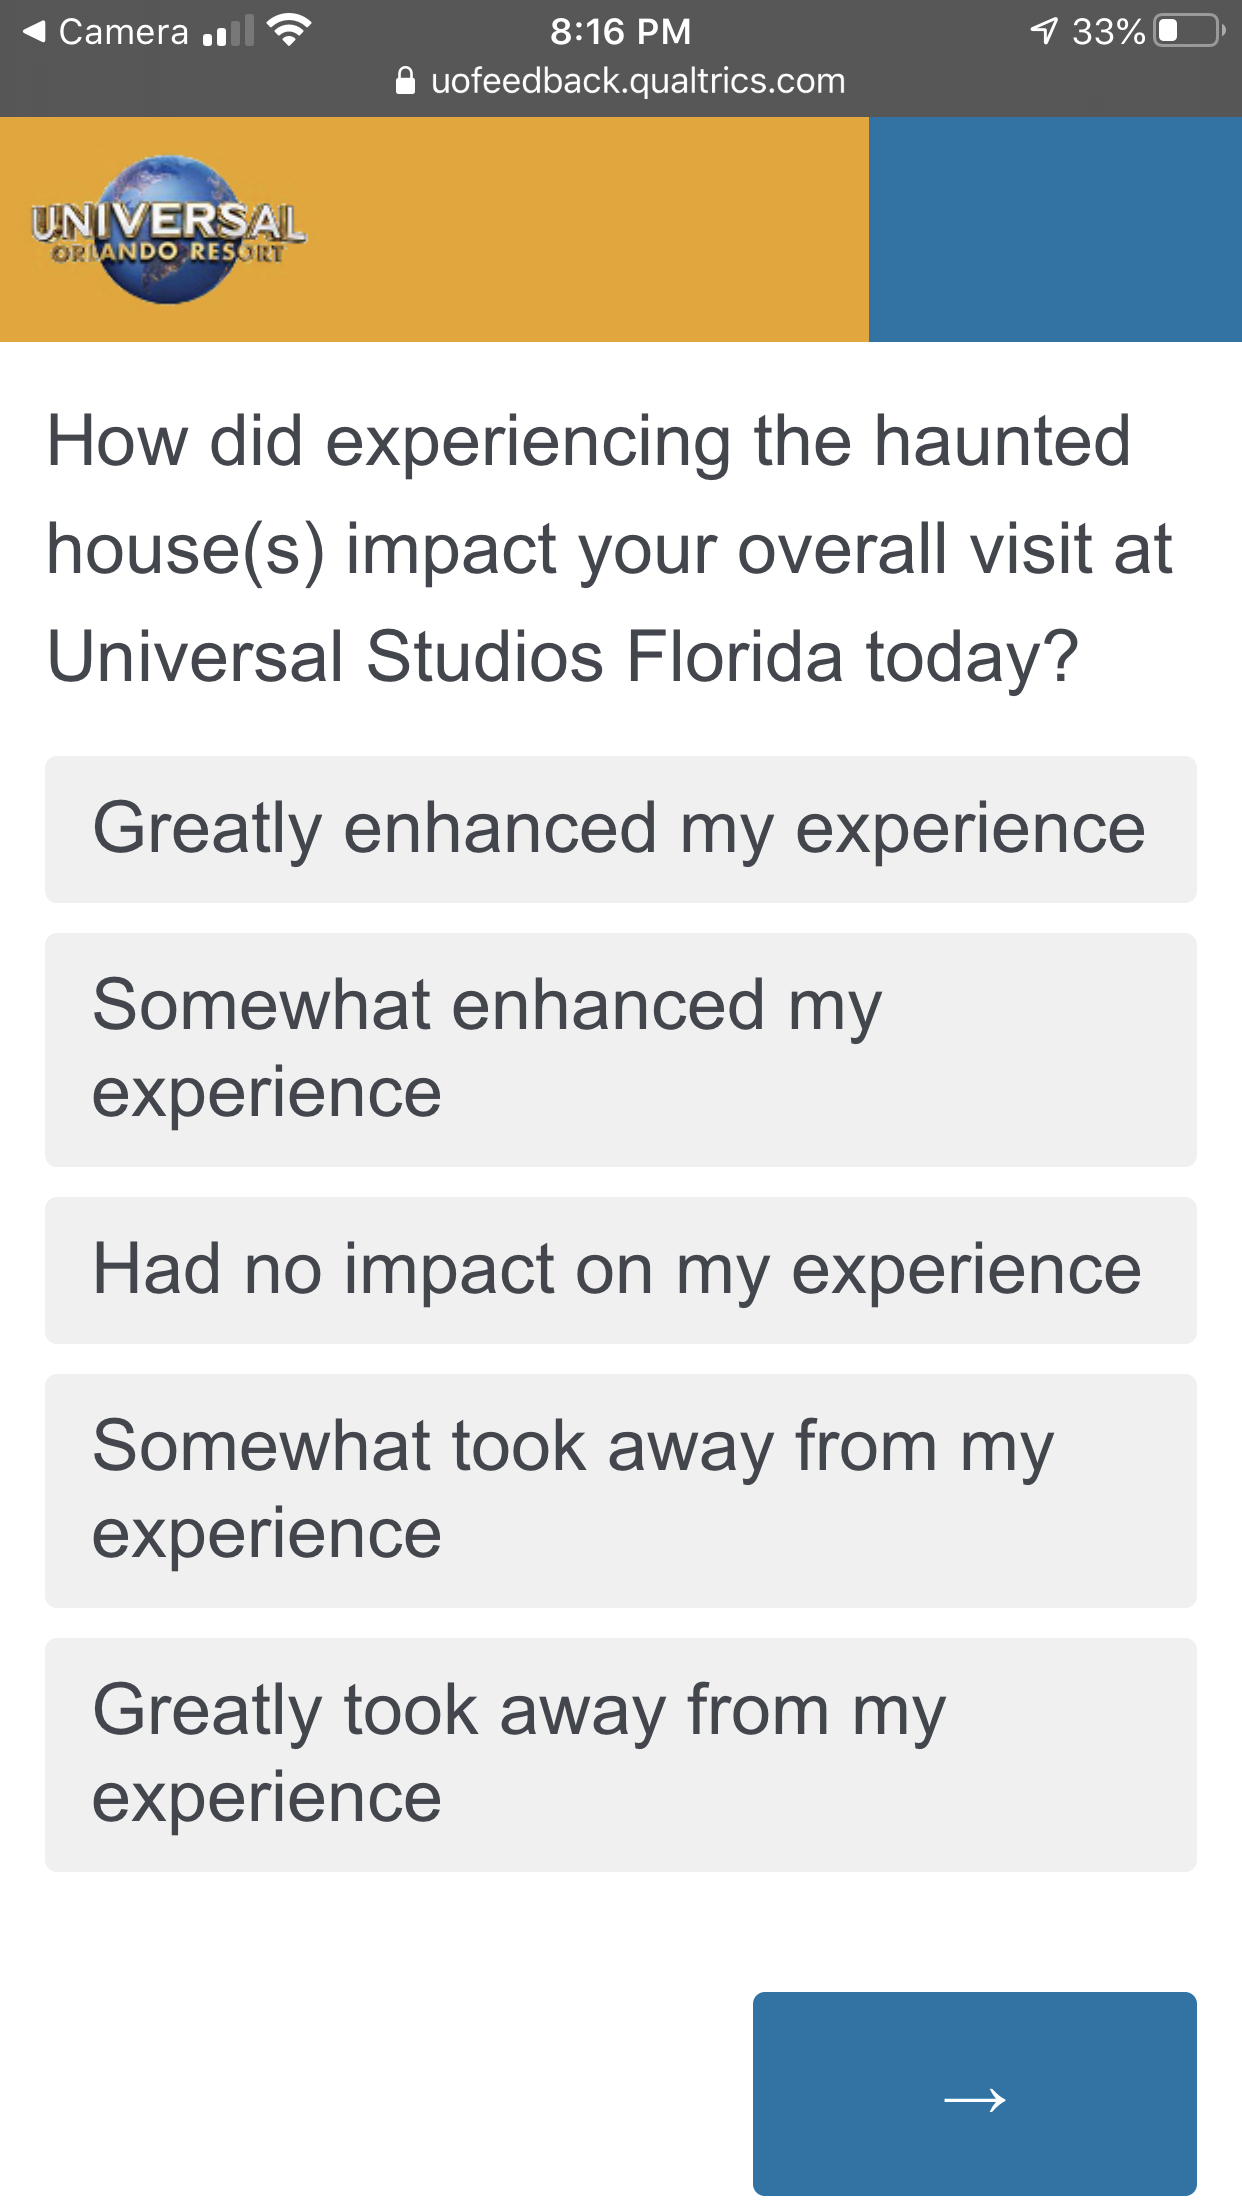This screenshot has height=2208, width=1242.
Task: Tap the Wi-Fi status icon
Action: pyautogui.click(x=289, y=32)
